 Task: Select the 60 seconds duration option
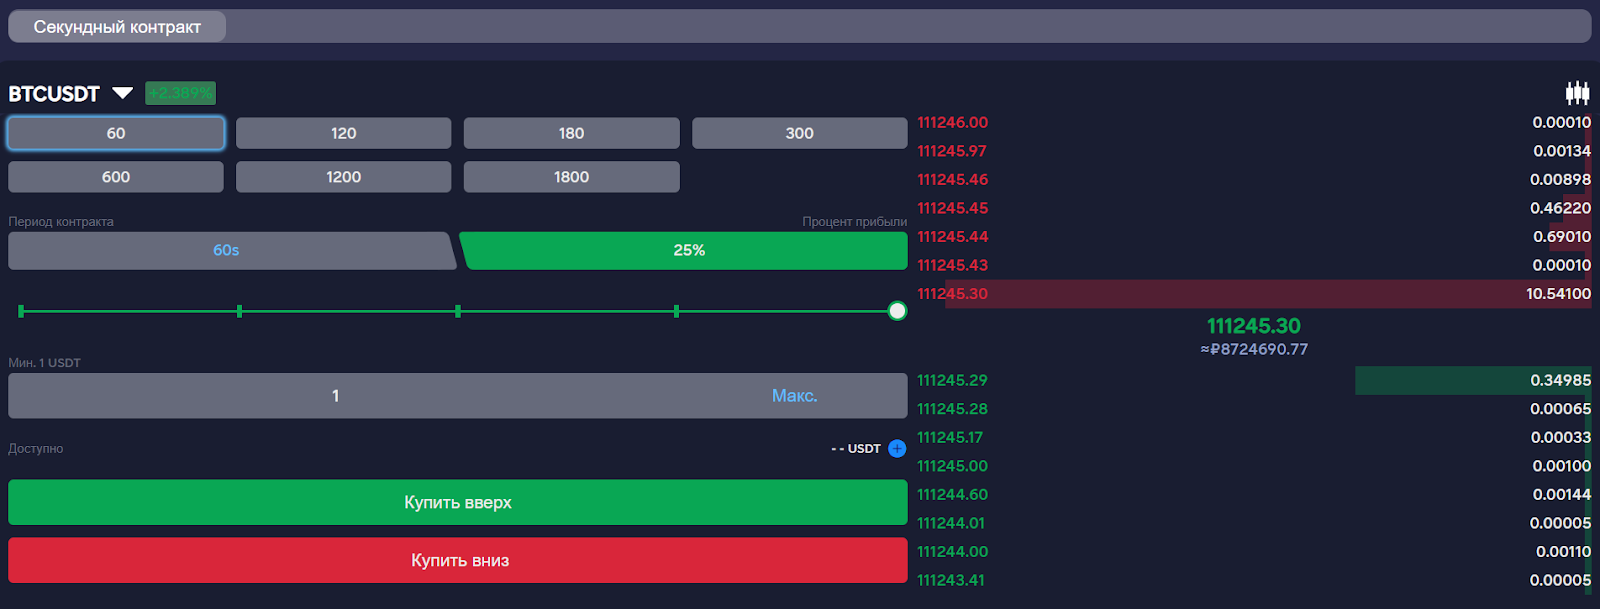tap(116, 133)
